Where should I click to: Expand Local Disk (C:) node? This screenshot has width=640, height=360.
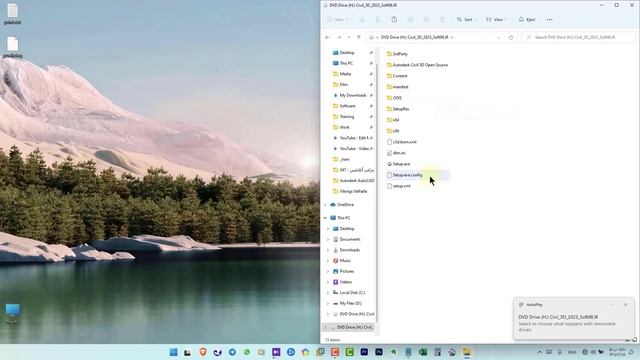pos(328,293)
